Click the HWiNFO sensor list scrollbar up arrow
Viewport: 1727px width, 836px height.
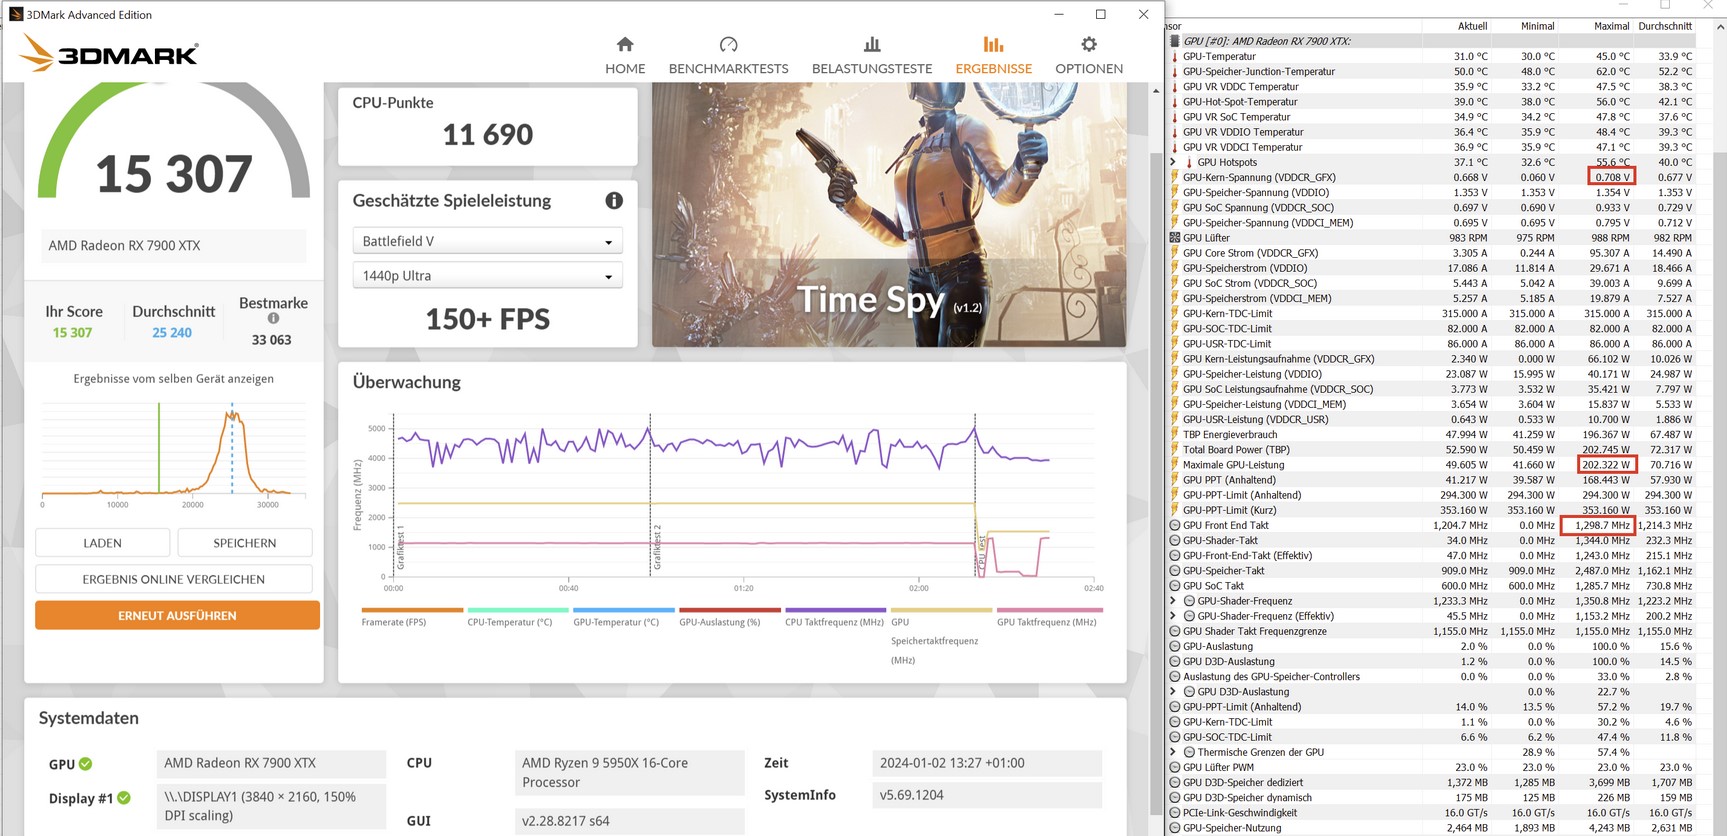point(1720,27)
